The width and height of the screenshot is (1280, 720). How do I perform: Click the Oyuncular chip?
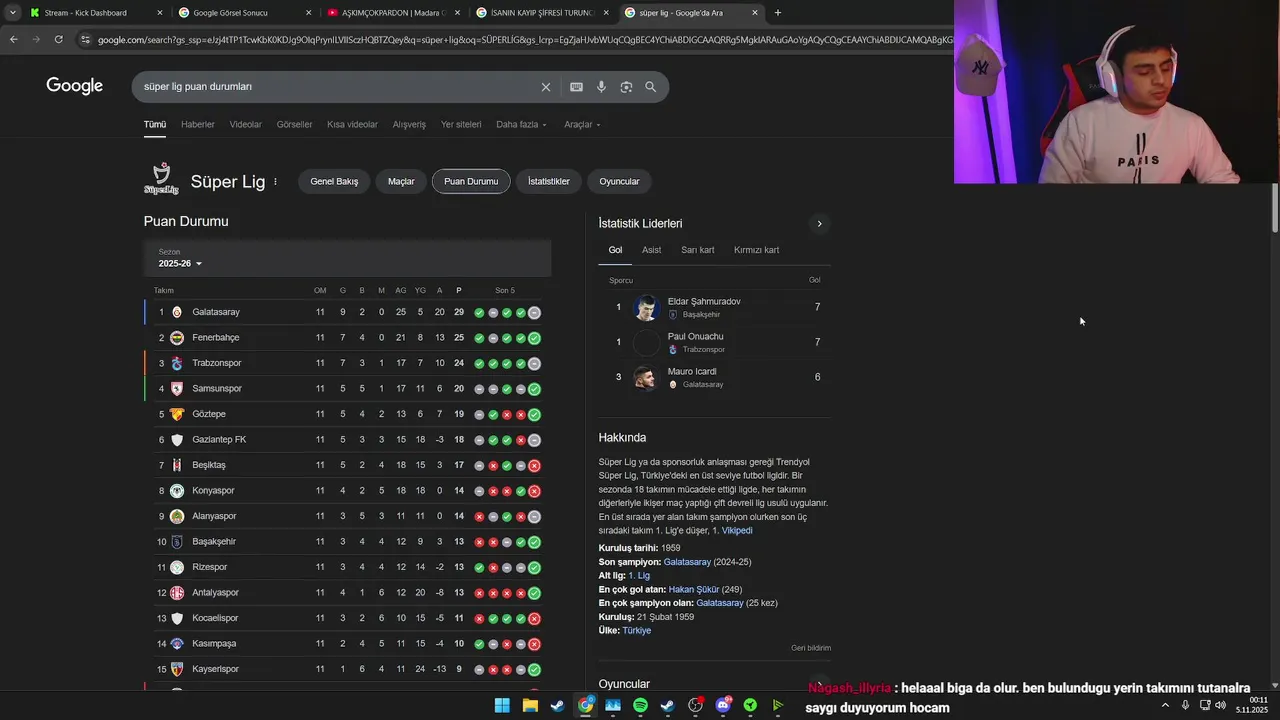(619, 182)
